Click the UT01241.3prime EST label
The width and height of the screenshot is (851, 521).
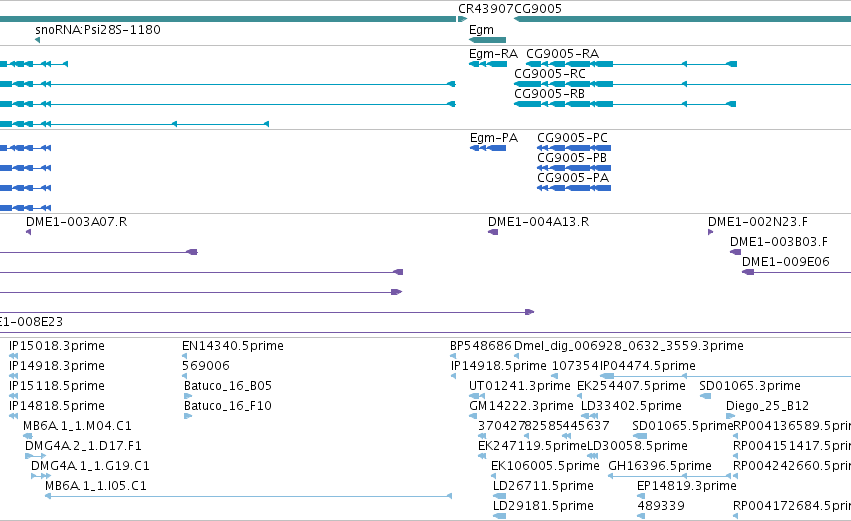pyautogui.click(x=520, y=386)
